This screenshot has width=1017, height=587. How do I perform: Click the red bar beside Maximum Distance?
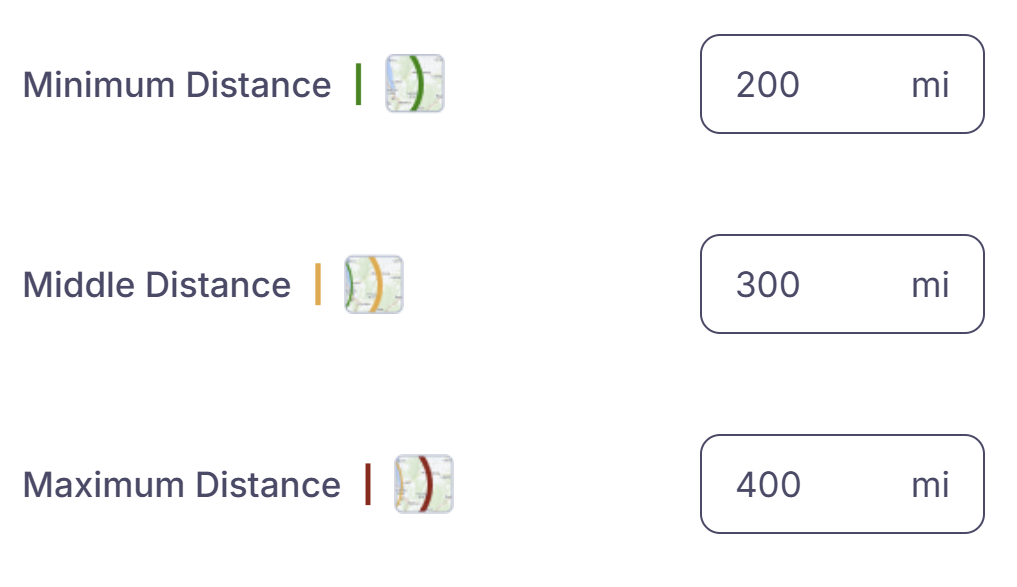[x=368, y=484]
